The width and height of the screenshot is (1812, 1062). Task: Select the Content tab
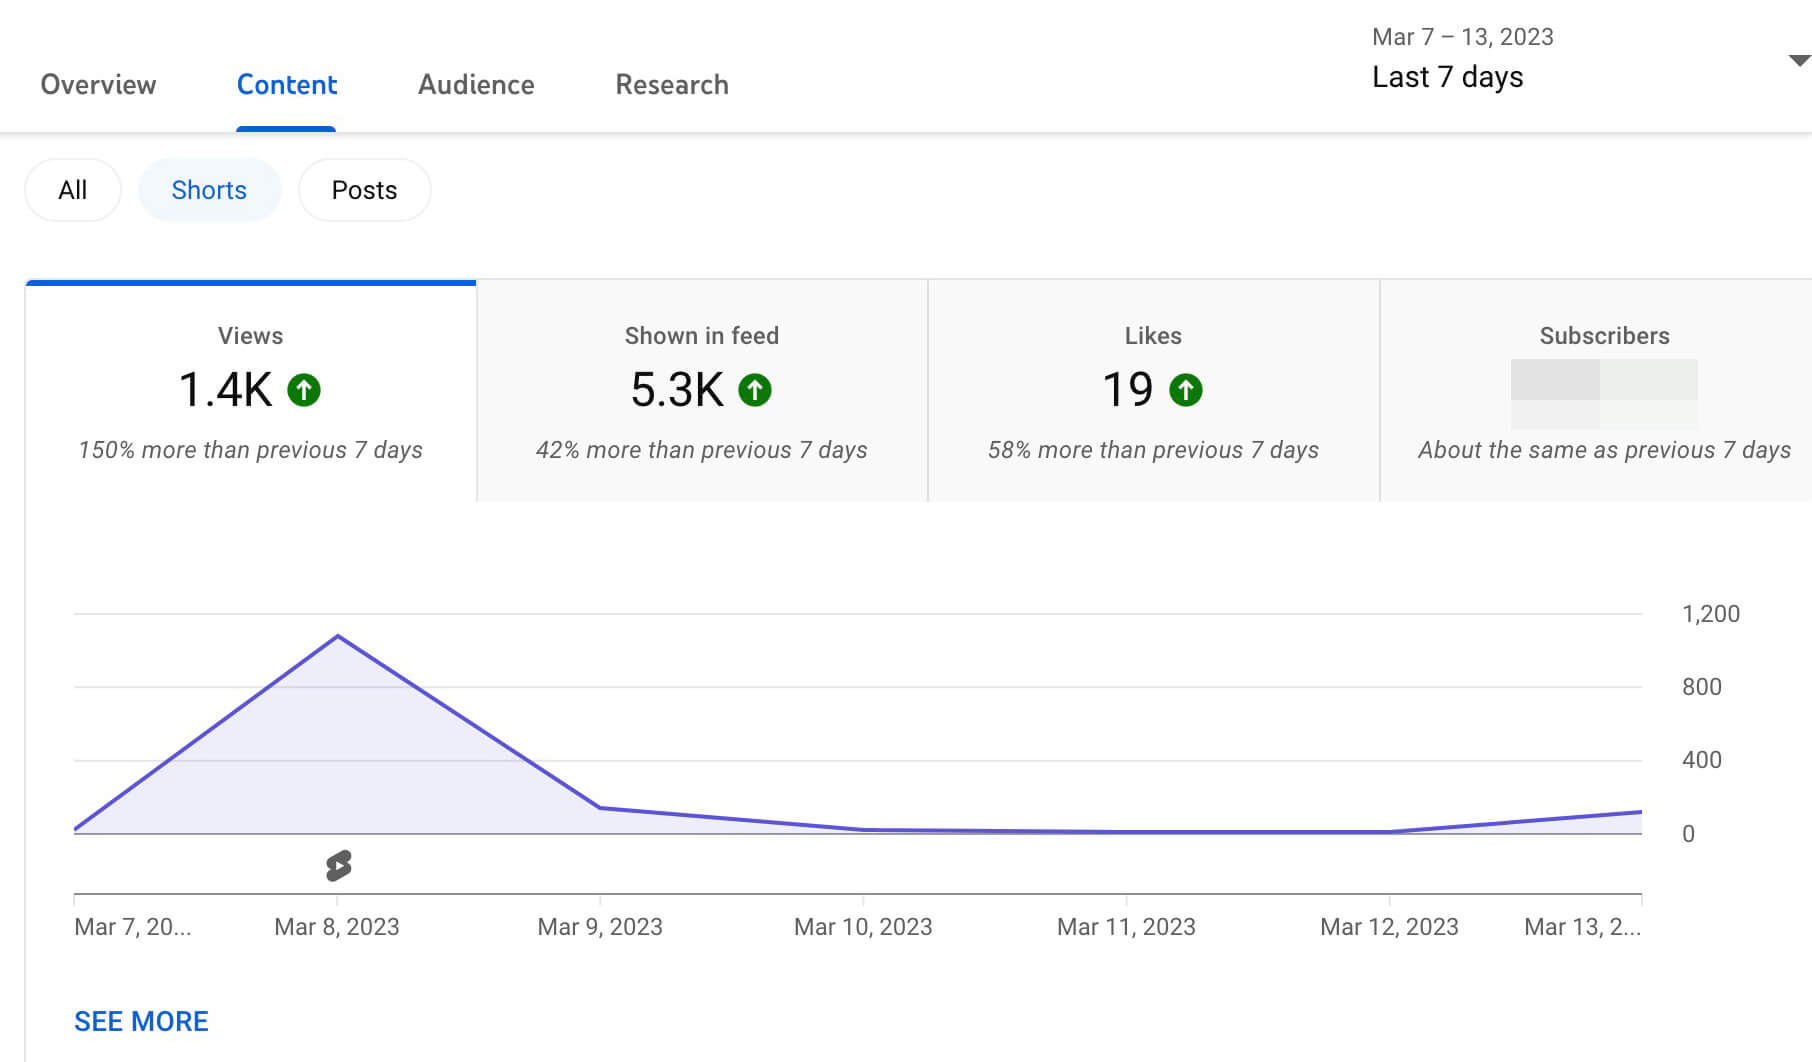point(286,85)
